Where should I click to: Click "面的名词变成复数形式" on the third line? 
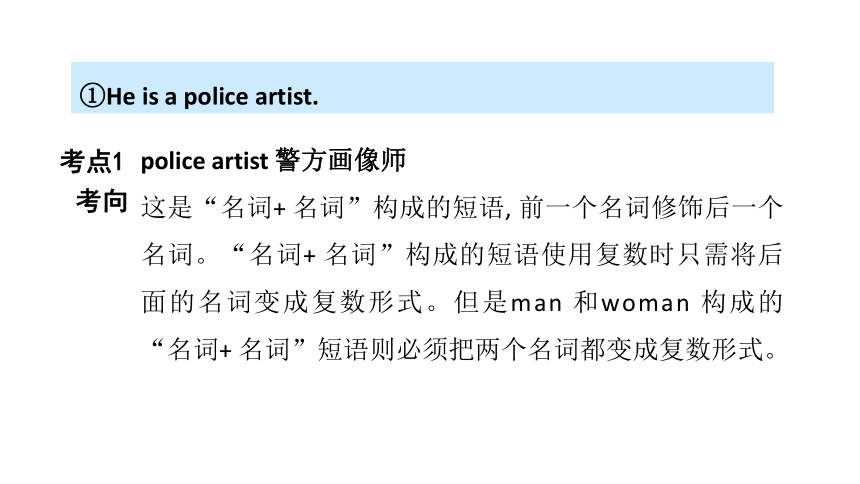(282, 302)
